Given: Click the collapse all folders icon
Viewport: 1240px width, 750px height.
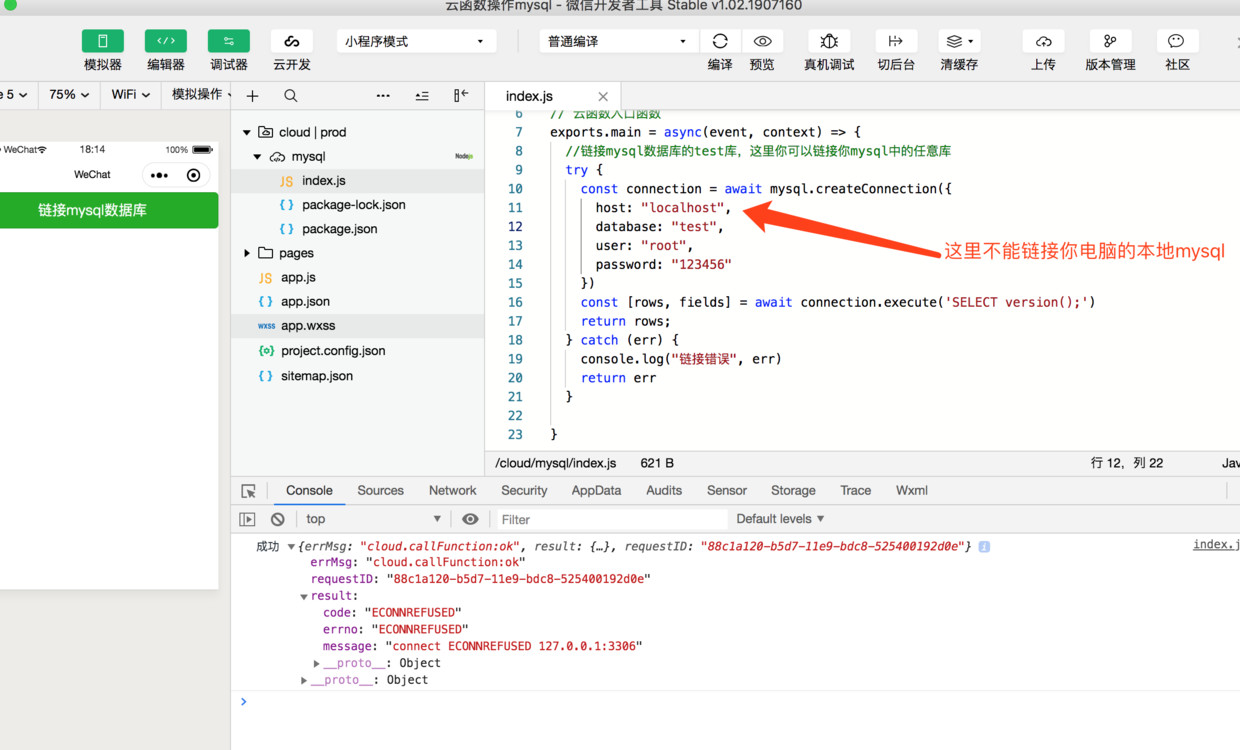Looking at the screenshot, I should click(x=422, y=96).
